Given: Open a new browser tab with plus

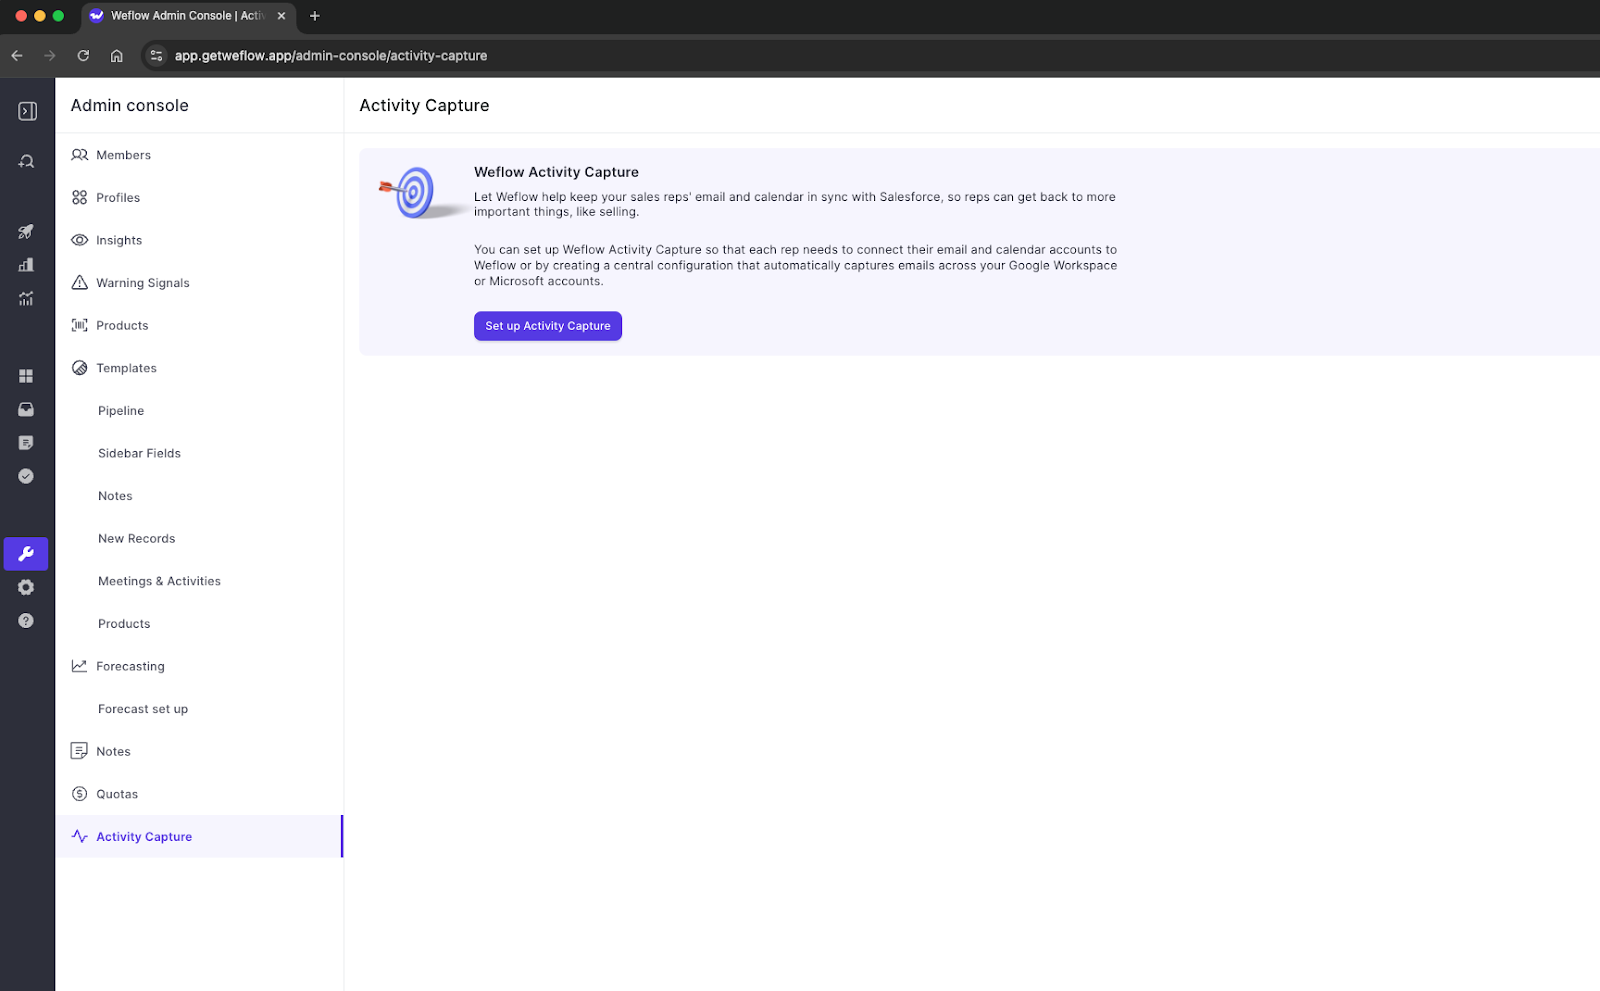Looking at the screenshot, I should tap(315, 16).
